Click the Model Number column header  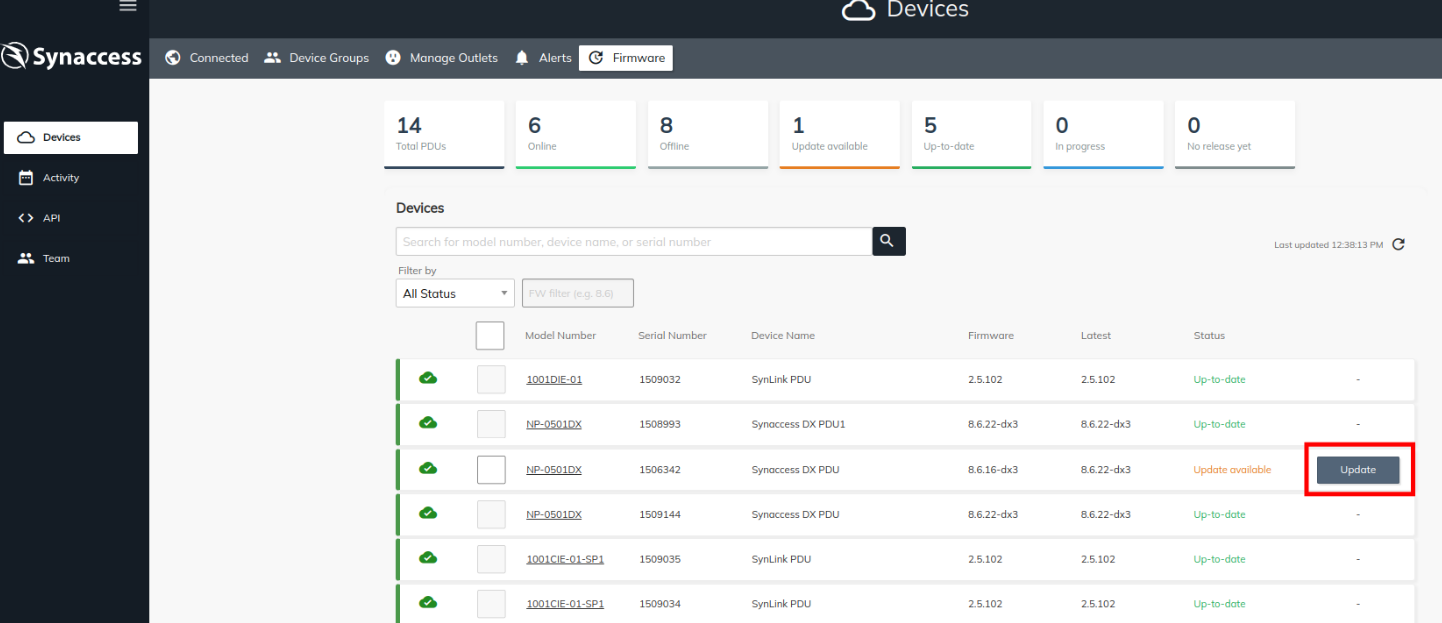(x=560, y=336)
